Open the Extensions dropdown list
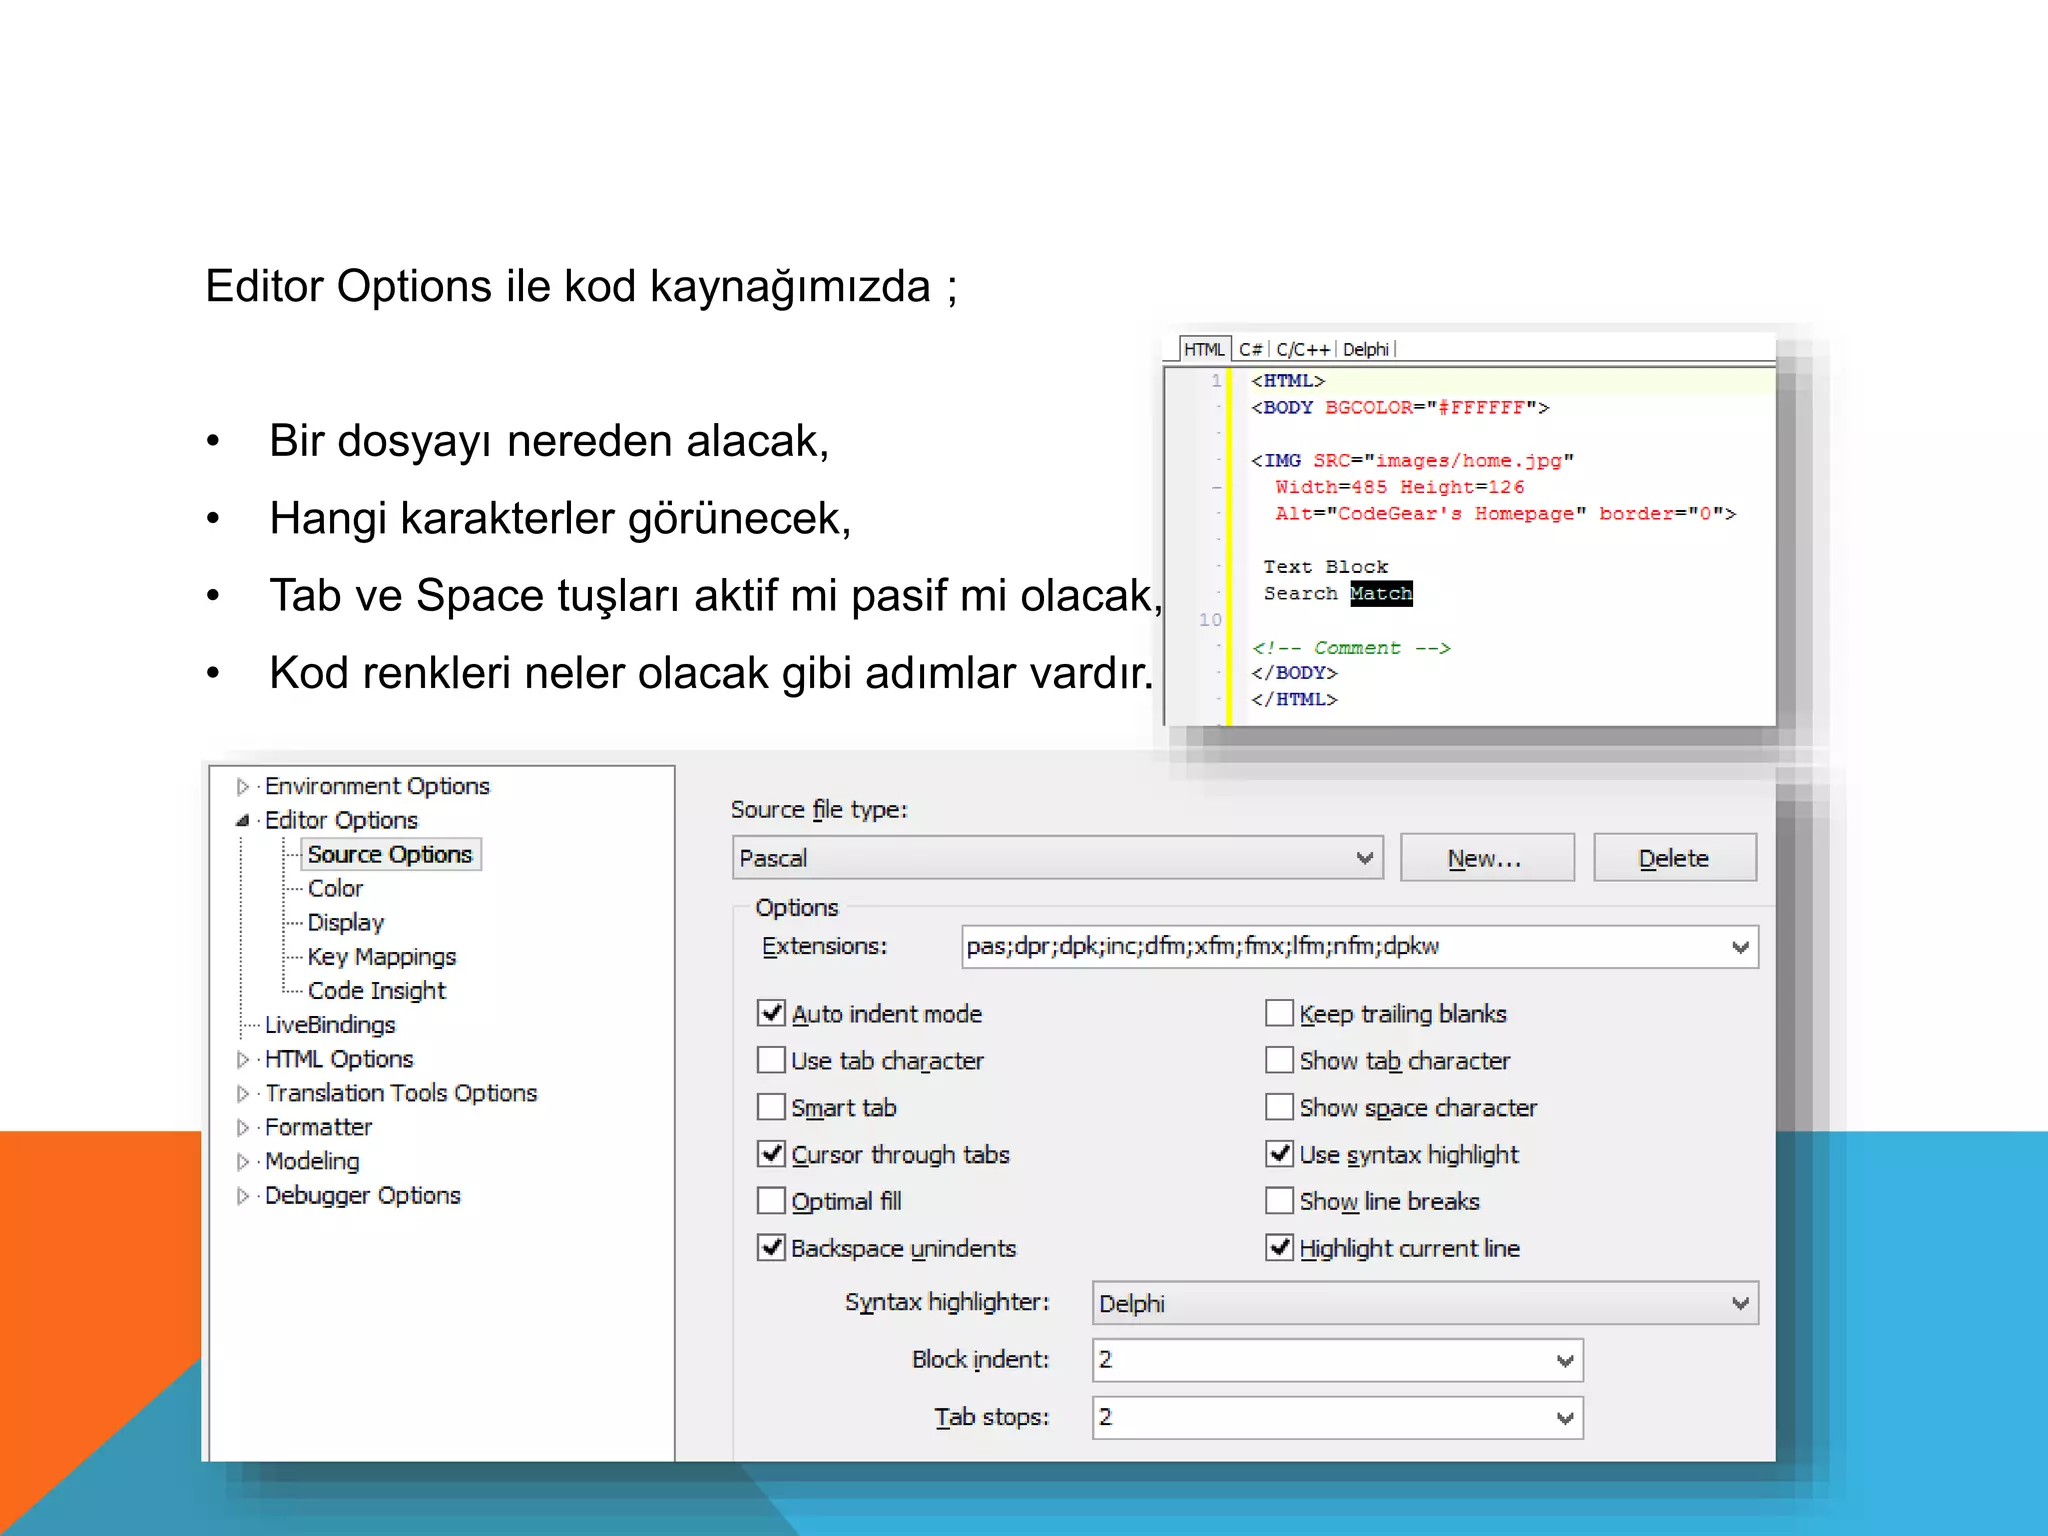Screen dimensions: 2048x1536 click(1740, 947)
